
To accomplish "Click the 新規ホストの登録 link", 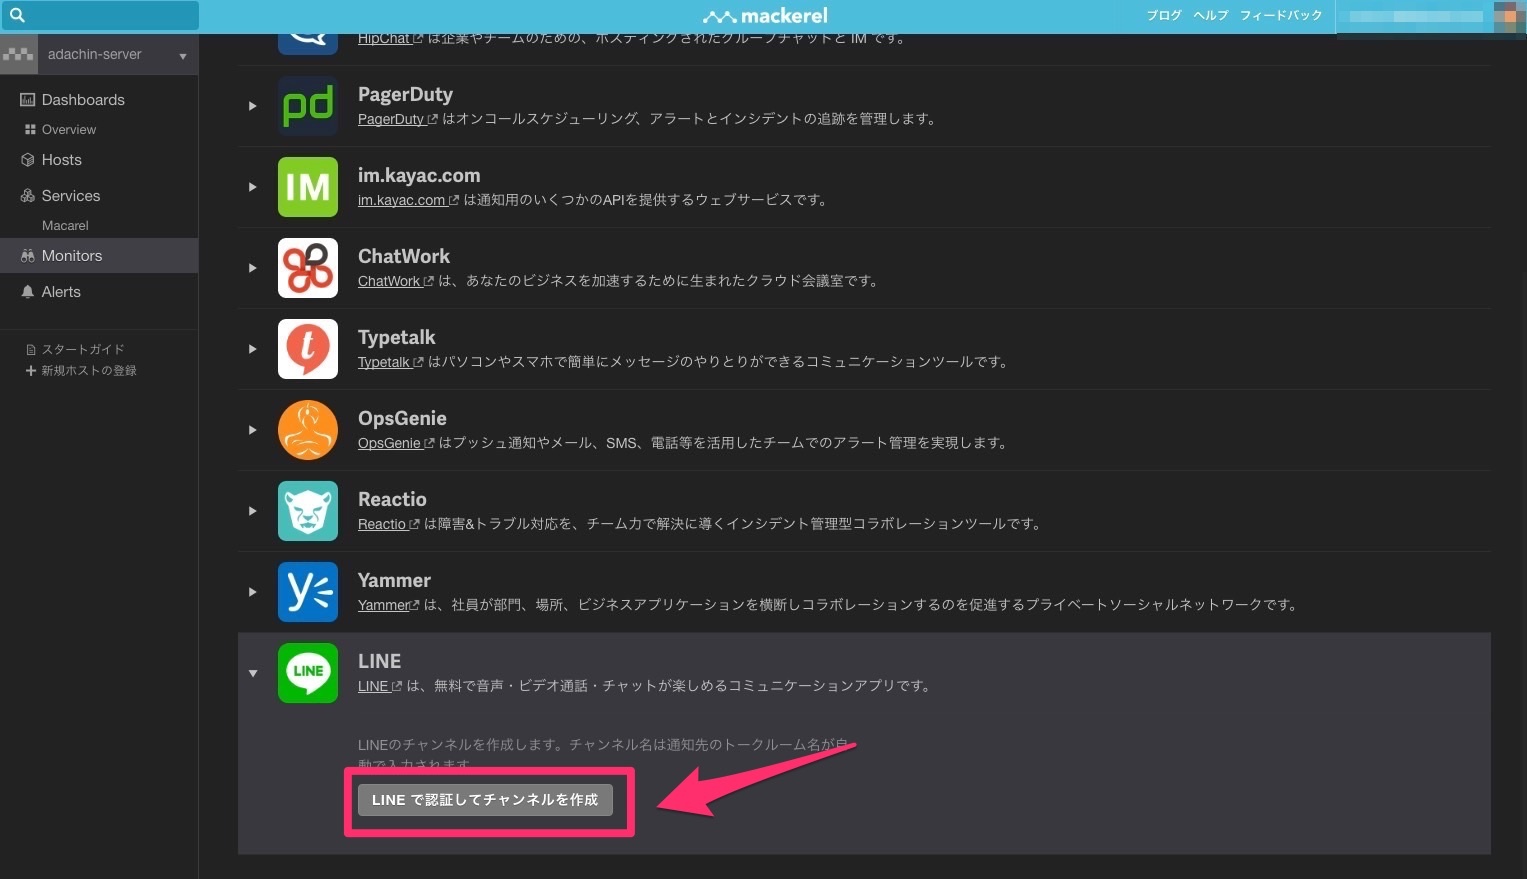I will [x=88, y=371].
